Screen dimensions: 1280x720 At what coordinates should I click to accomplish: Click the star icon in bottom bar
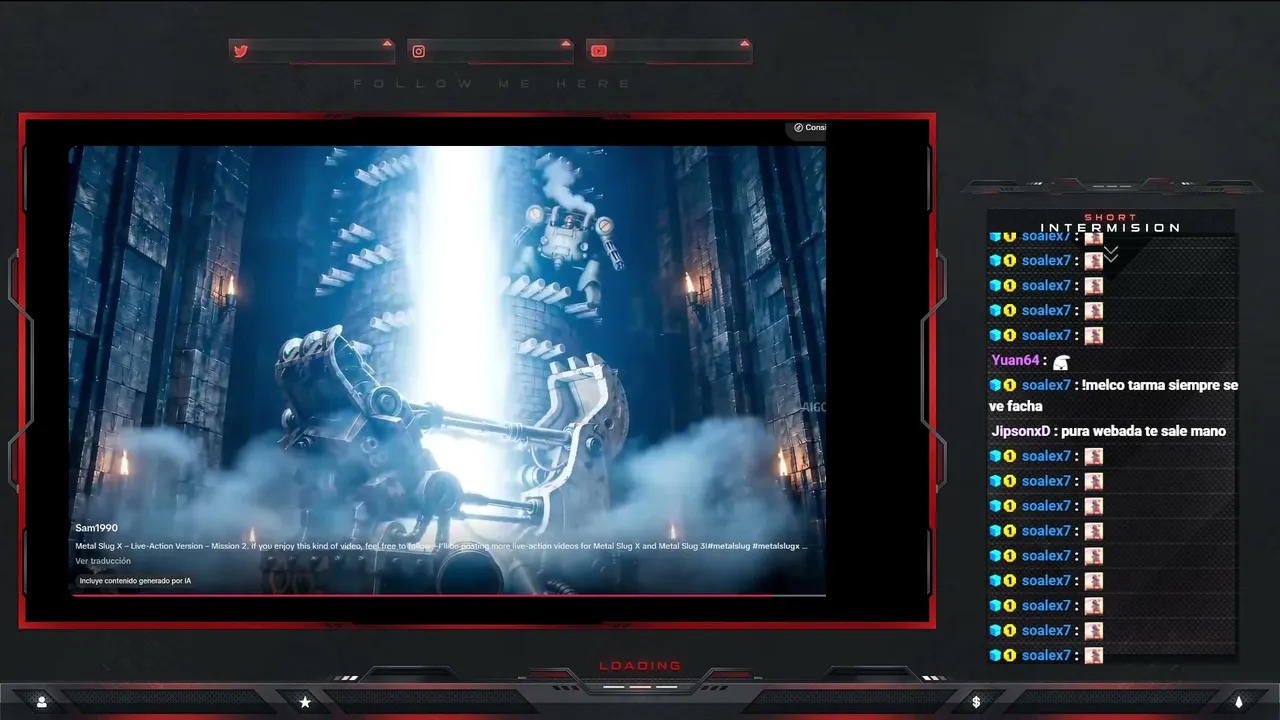305,702
